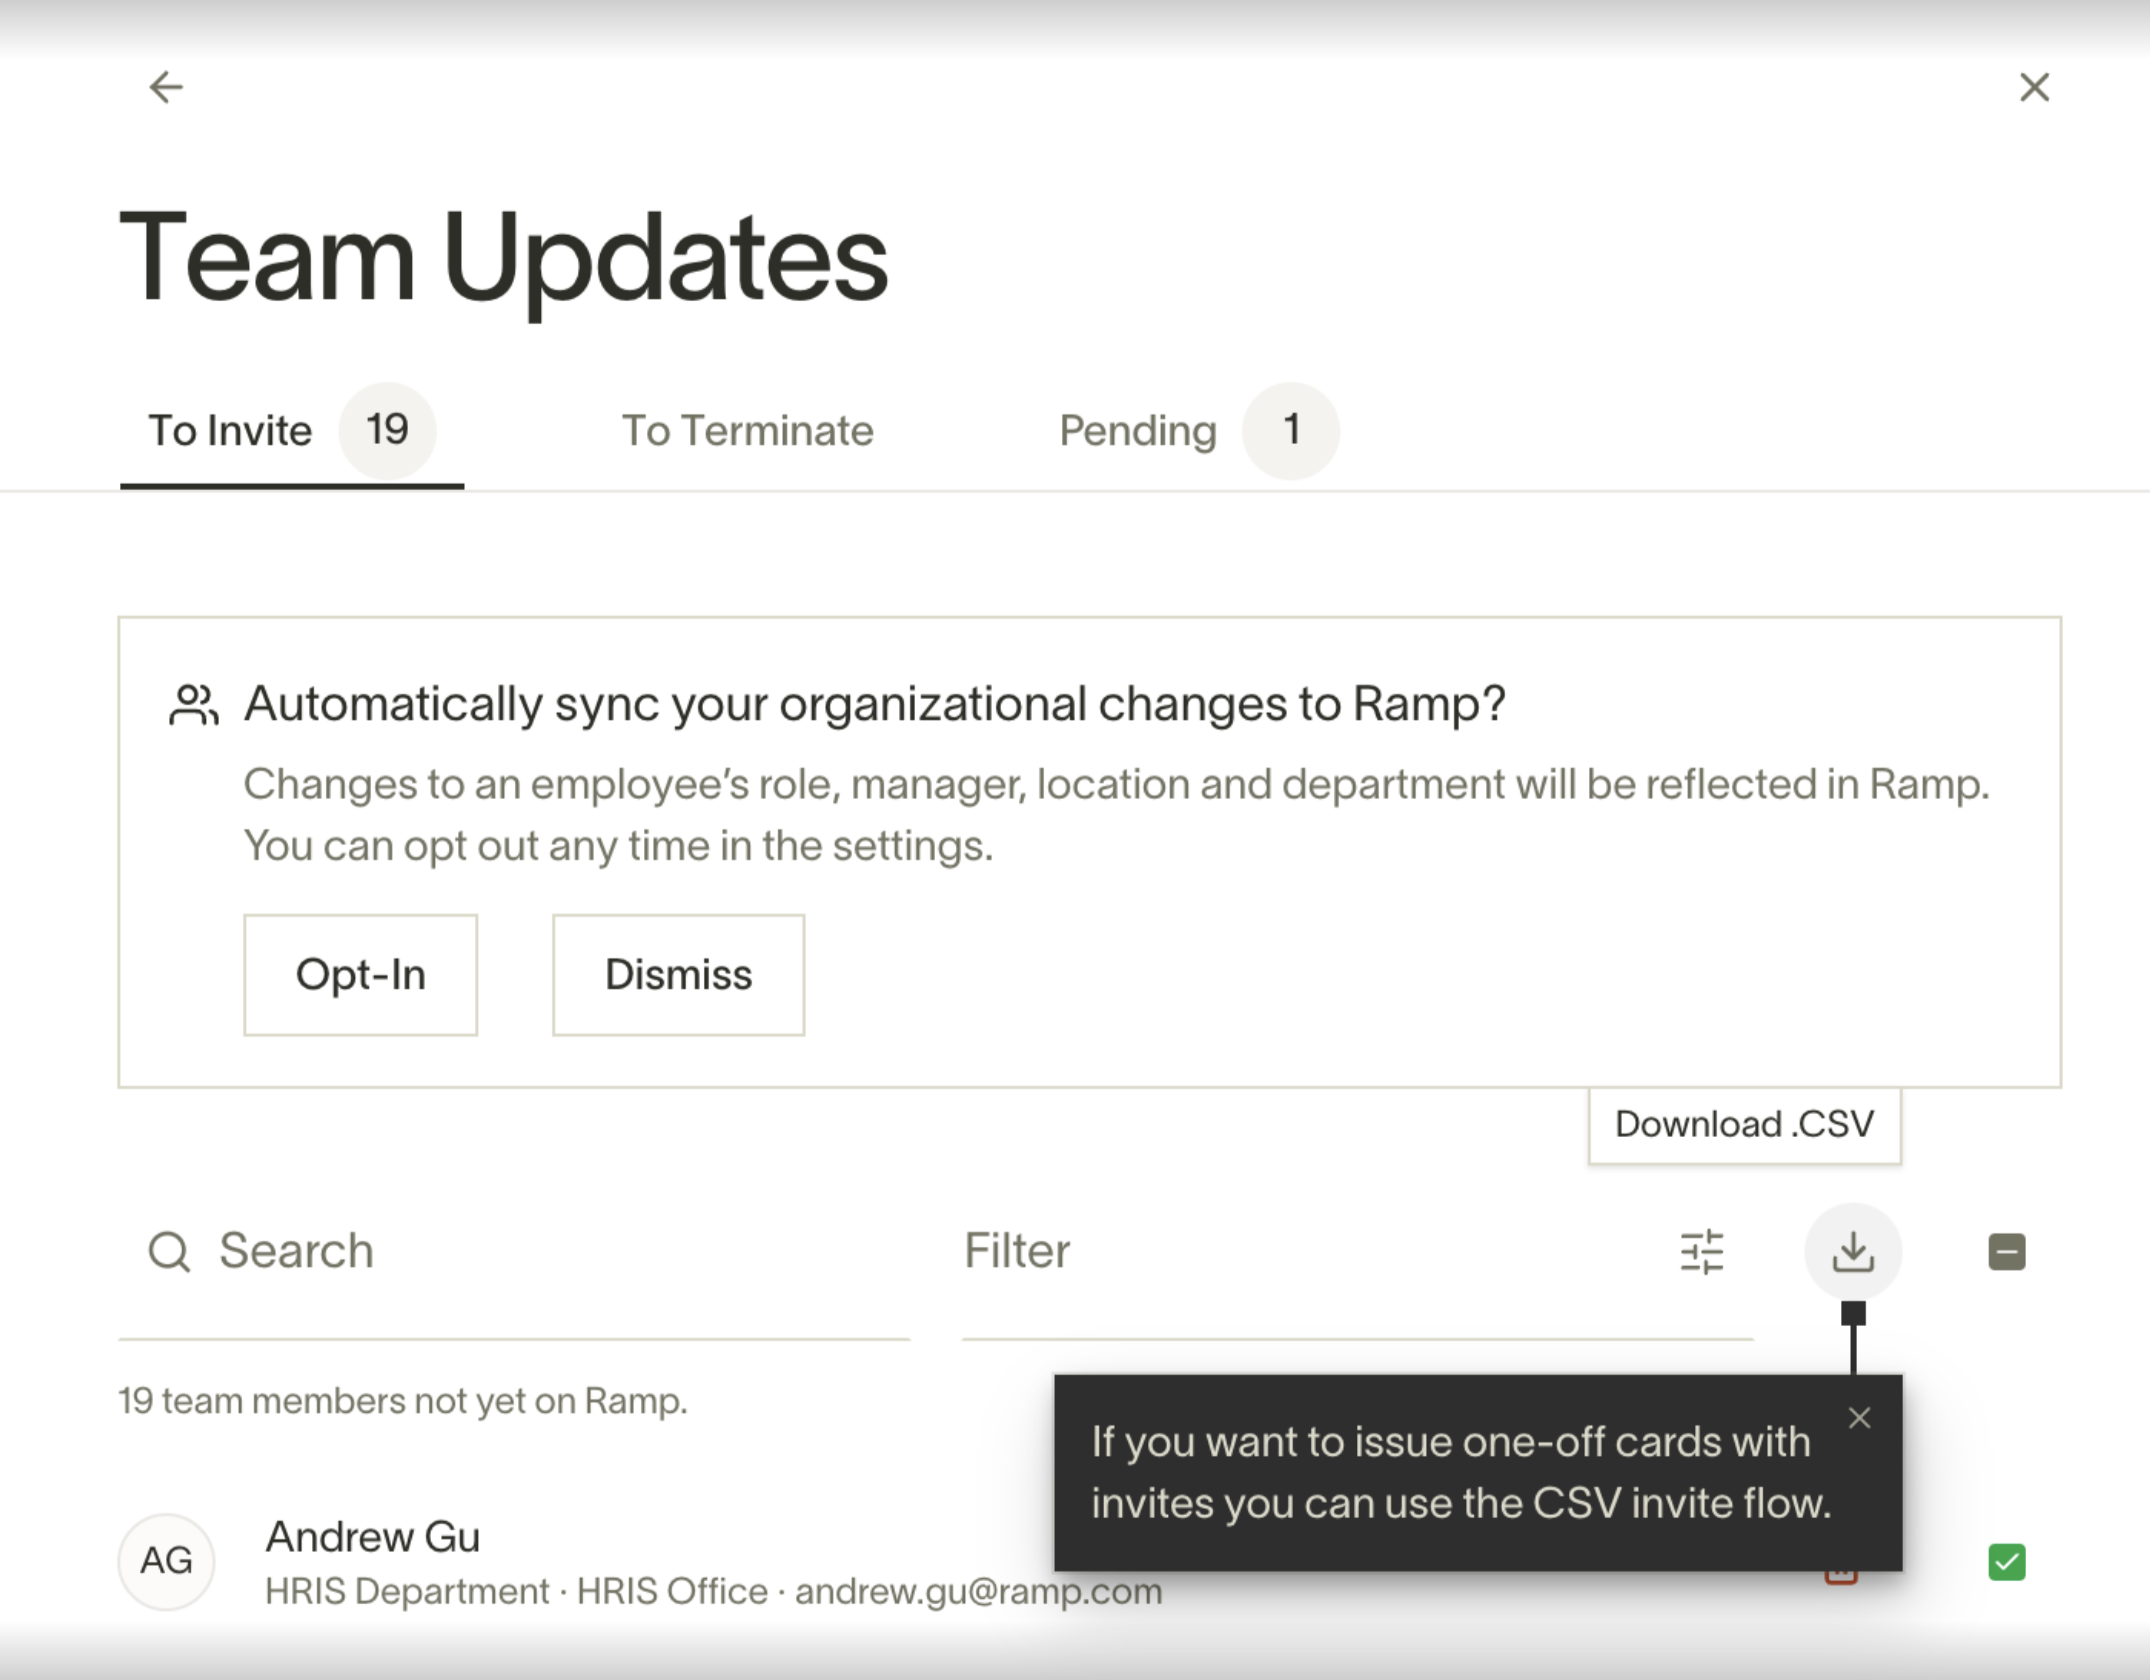Open filter options sliders icon

[1701, 1252]
